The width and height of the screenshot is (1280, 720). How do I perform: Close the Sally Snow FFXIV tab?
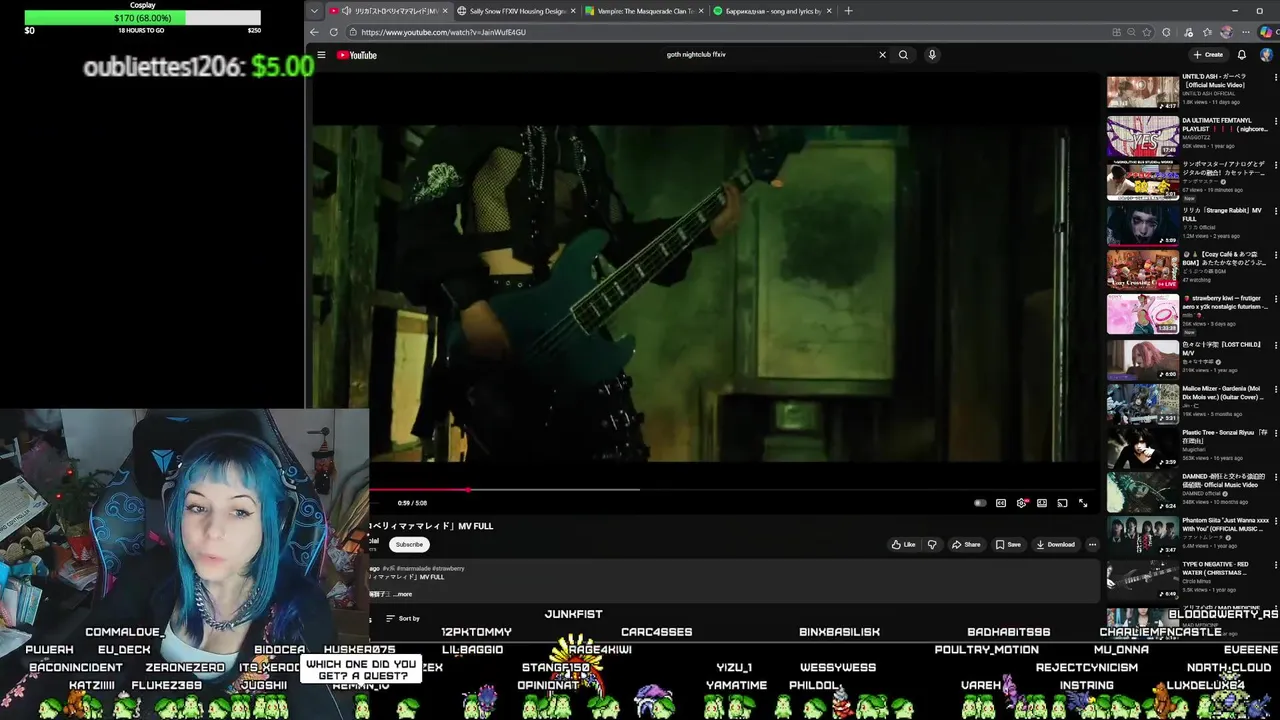573,11
